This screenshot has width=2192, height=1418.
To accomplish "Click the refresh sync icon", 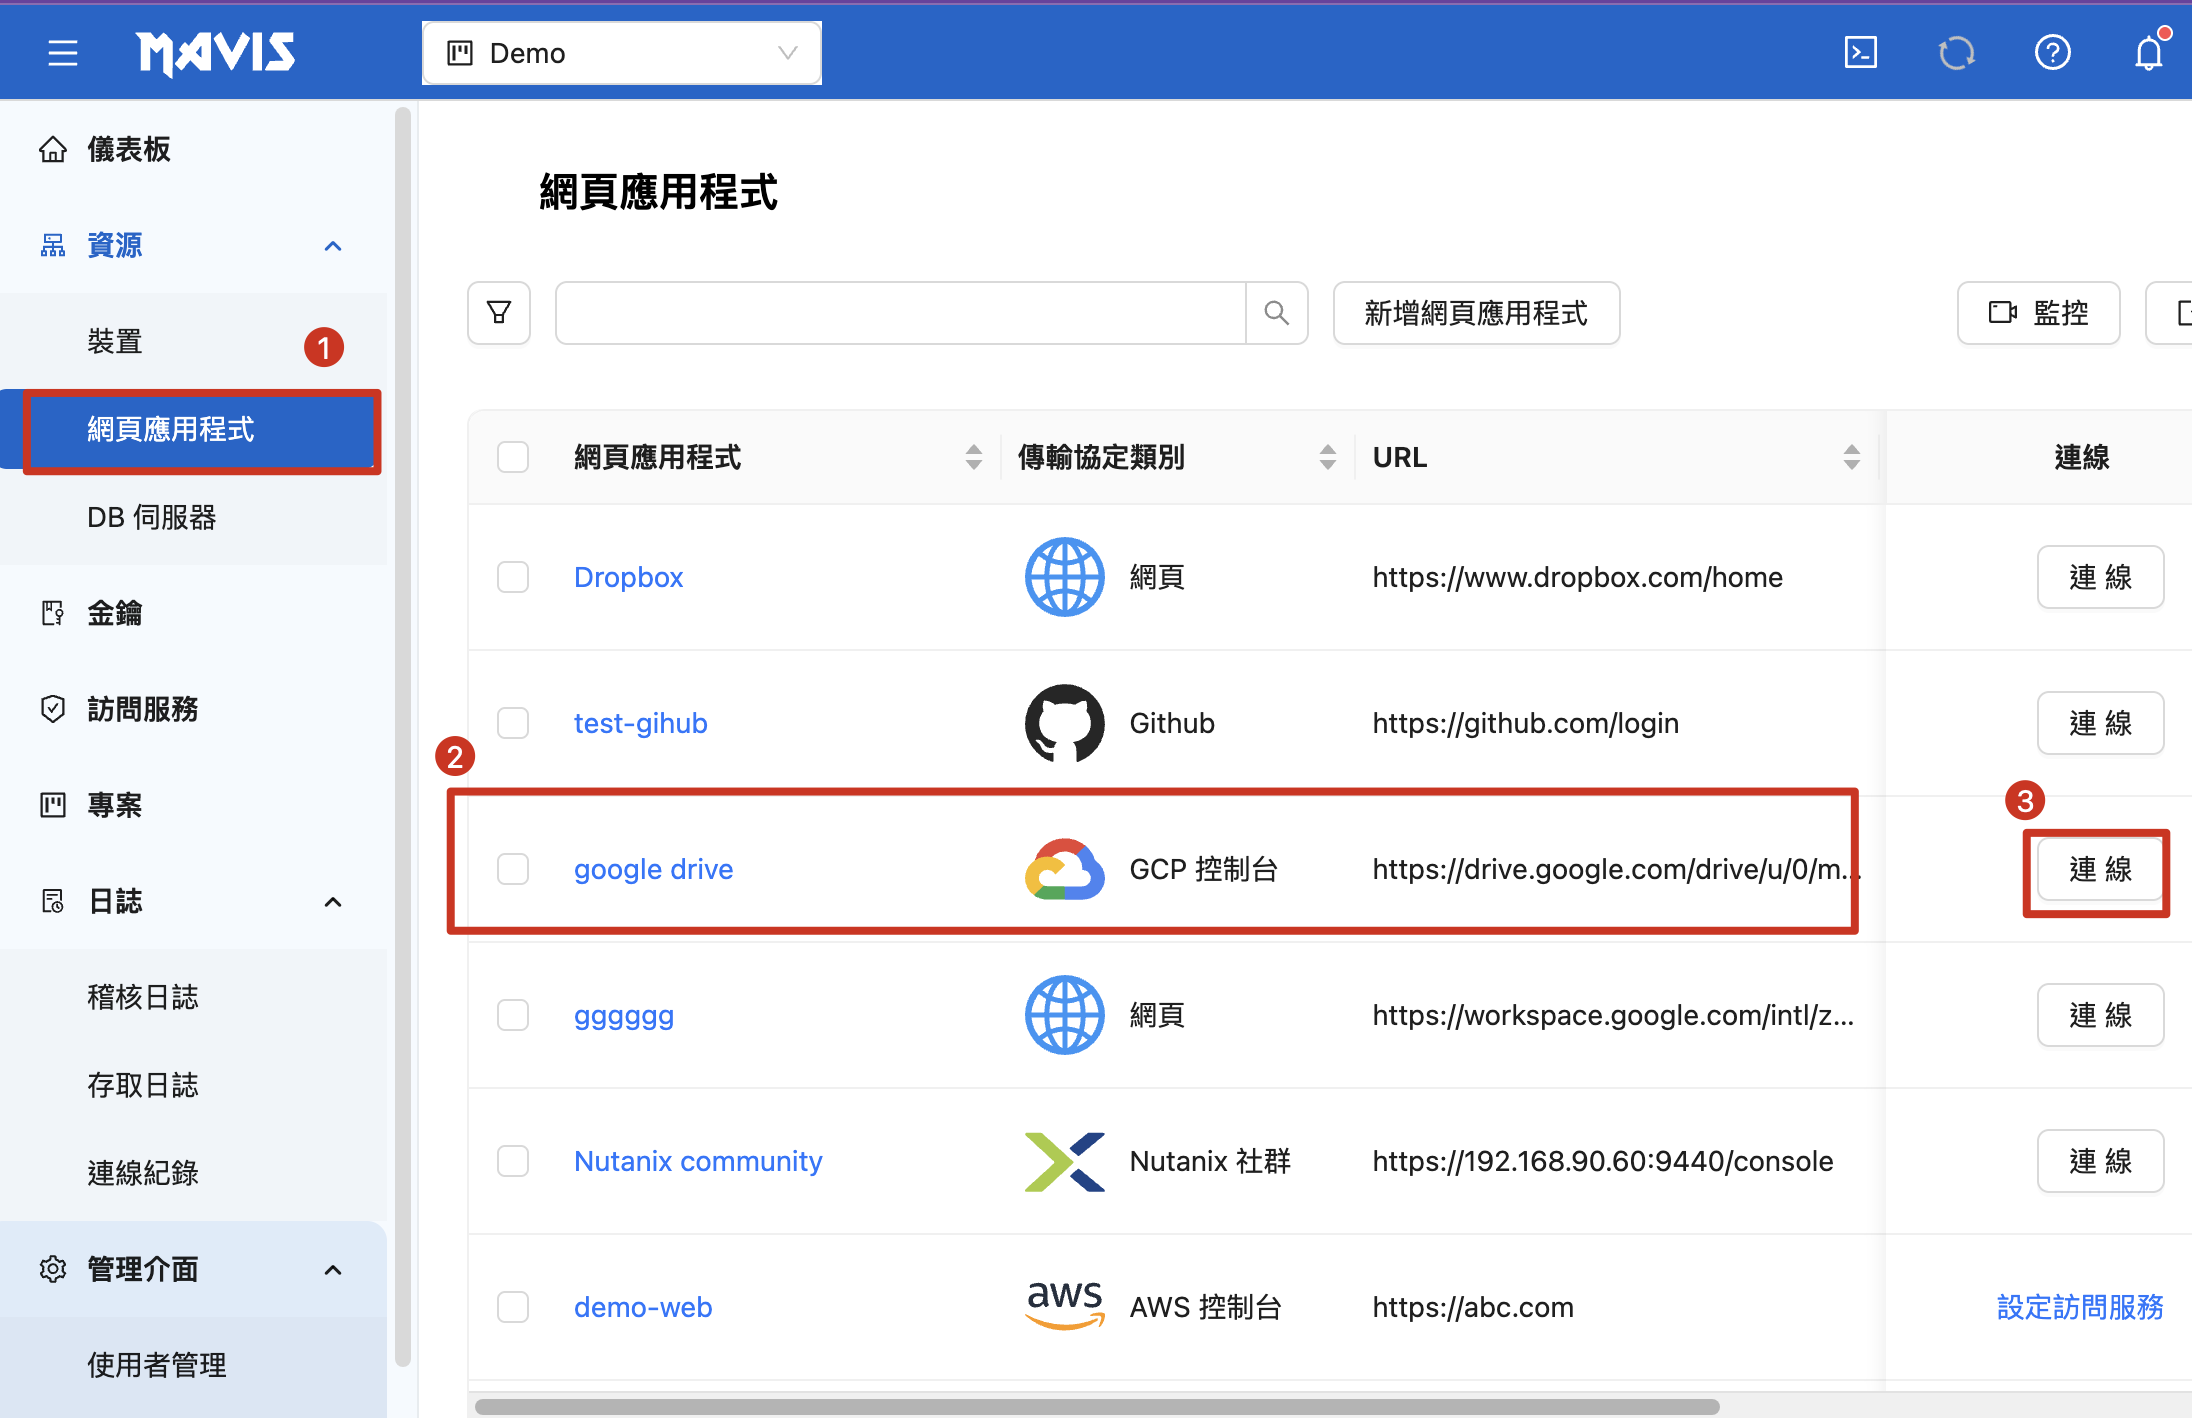I will 1956,53.
